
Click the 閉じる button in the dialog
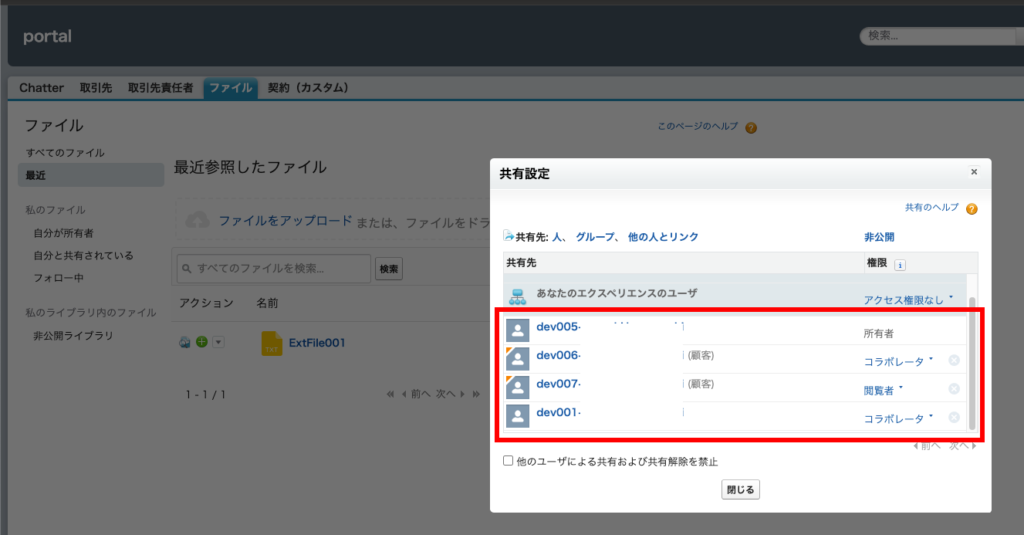click(x=741, y=490)
